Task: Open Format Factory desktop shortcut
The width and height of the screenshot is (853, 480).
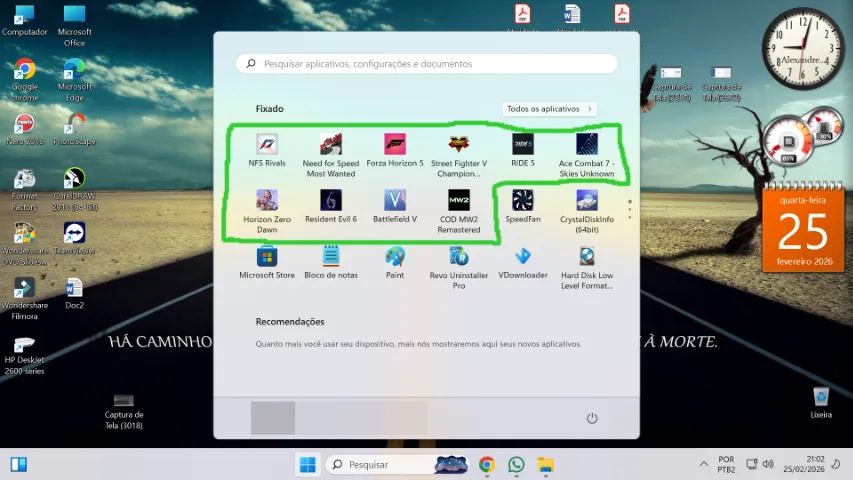Action: pos(24,189)
